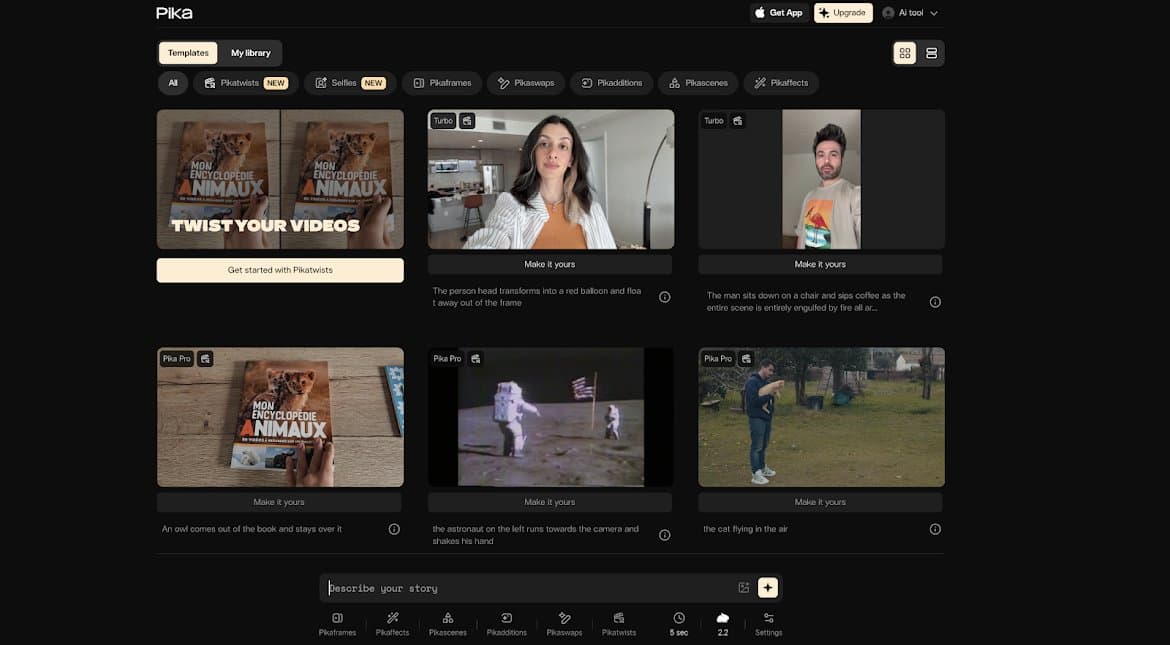Screen dimensions: 1170x645
Task: Open the 2.2 model version selector
Action: point(722,622)
